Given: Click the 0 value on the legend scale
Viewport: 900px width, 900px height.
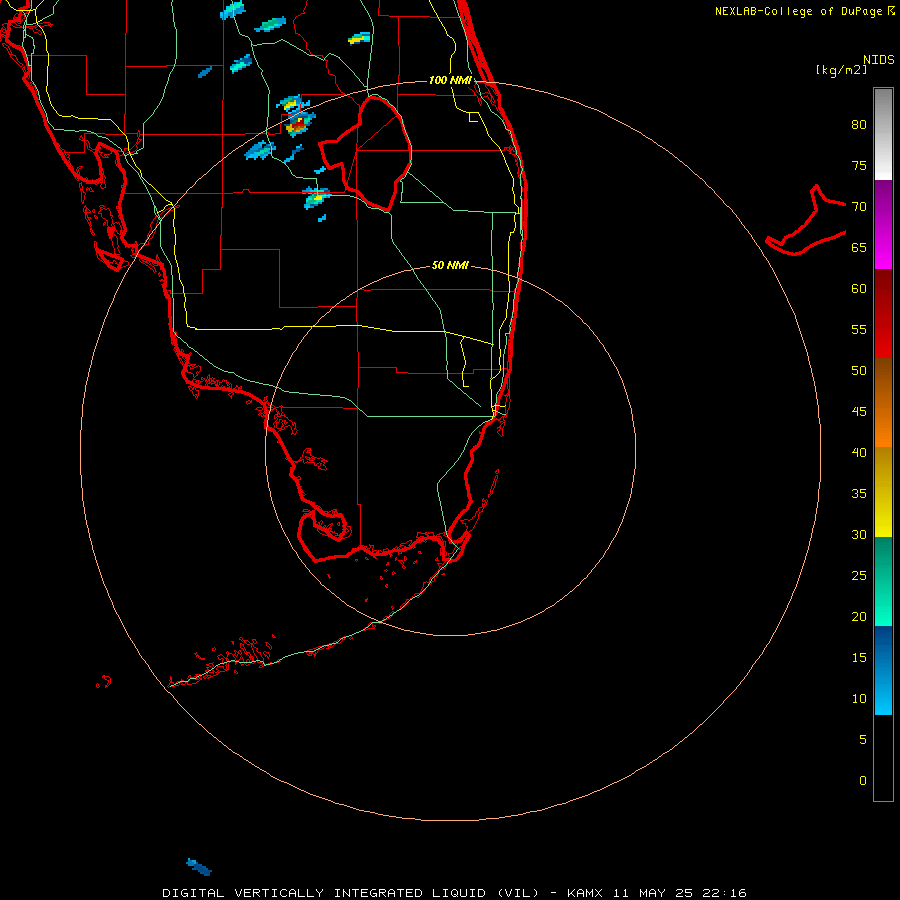Looking at the screenshot, I should pos(863,781).
